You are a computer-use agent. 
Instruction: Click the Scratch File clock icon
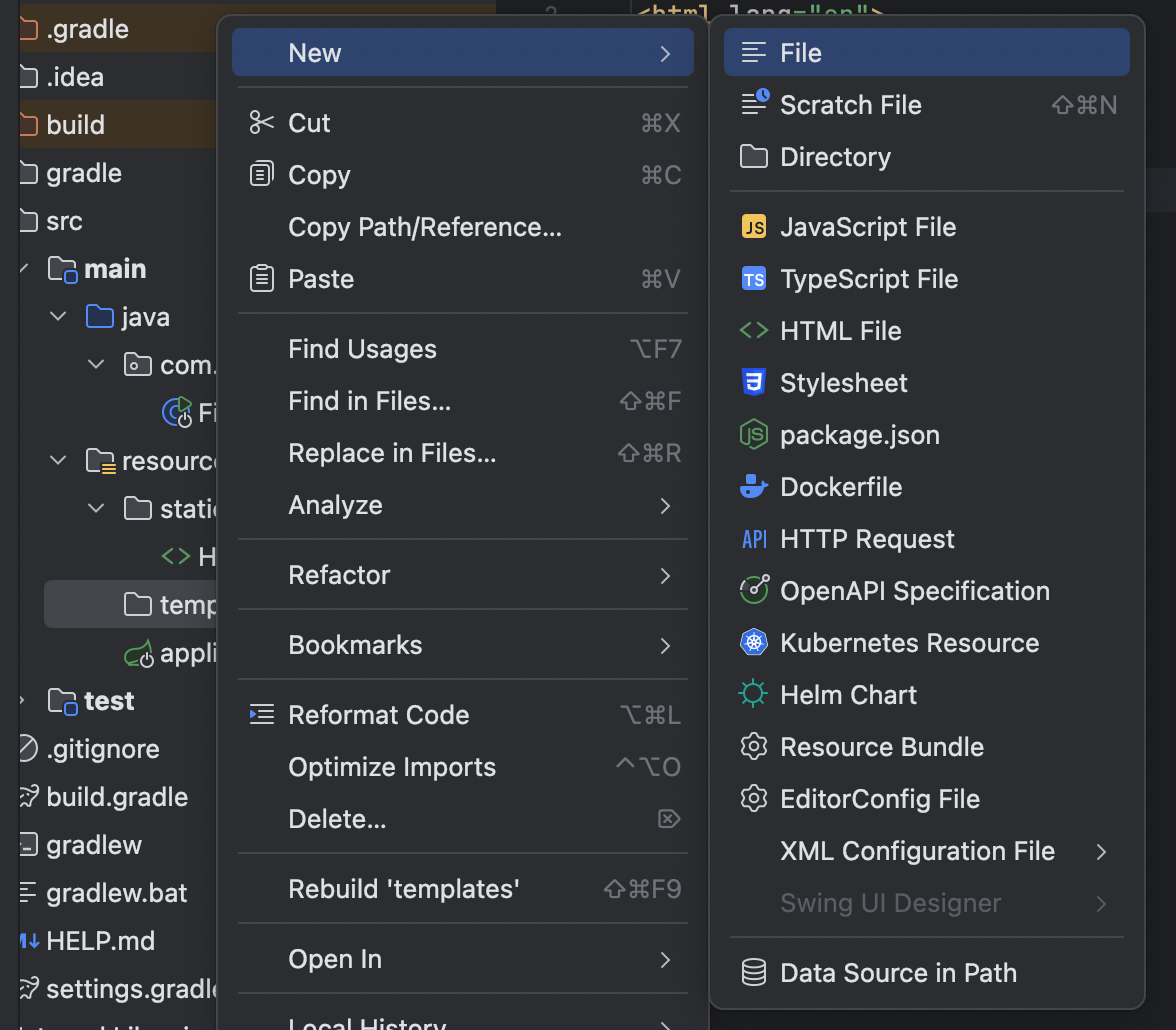(x=754, y=103)
